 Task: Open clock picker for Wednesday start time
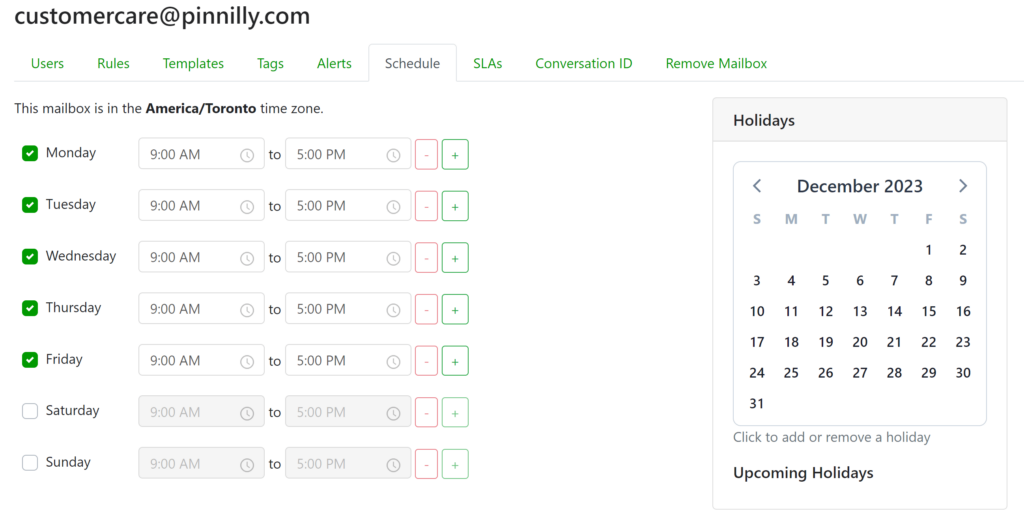pyautogui.click(x=247, y=259)
